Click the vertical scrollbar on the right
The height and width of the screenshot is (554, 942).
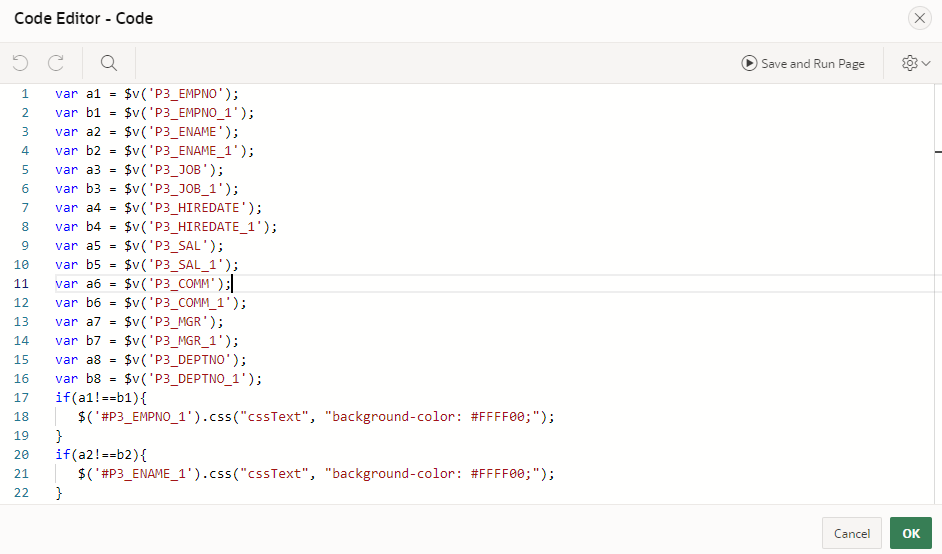pos(938,294)
